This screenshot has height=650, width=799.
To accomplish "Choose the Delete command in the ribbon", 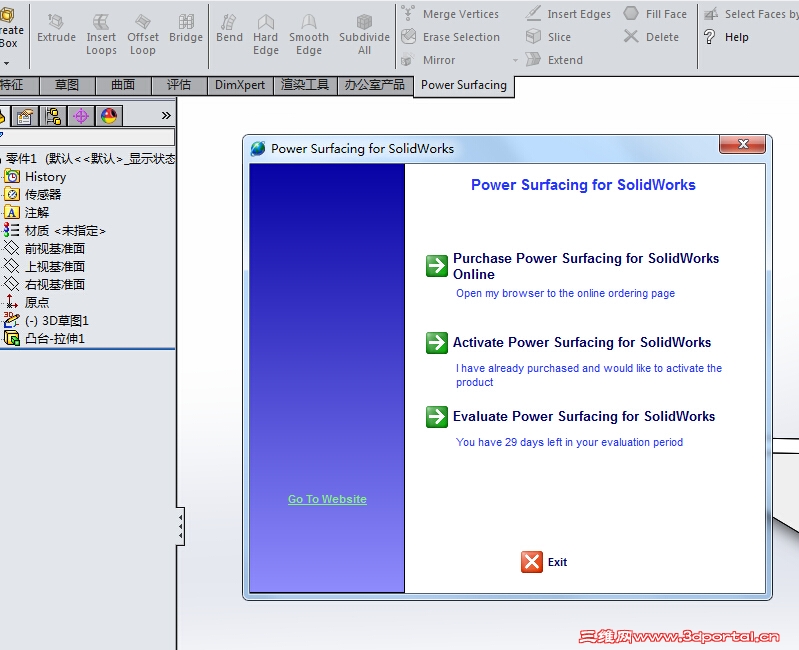I will click(651, 37).
